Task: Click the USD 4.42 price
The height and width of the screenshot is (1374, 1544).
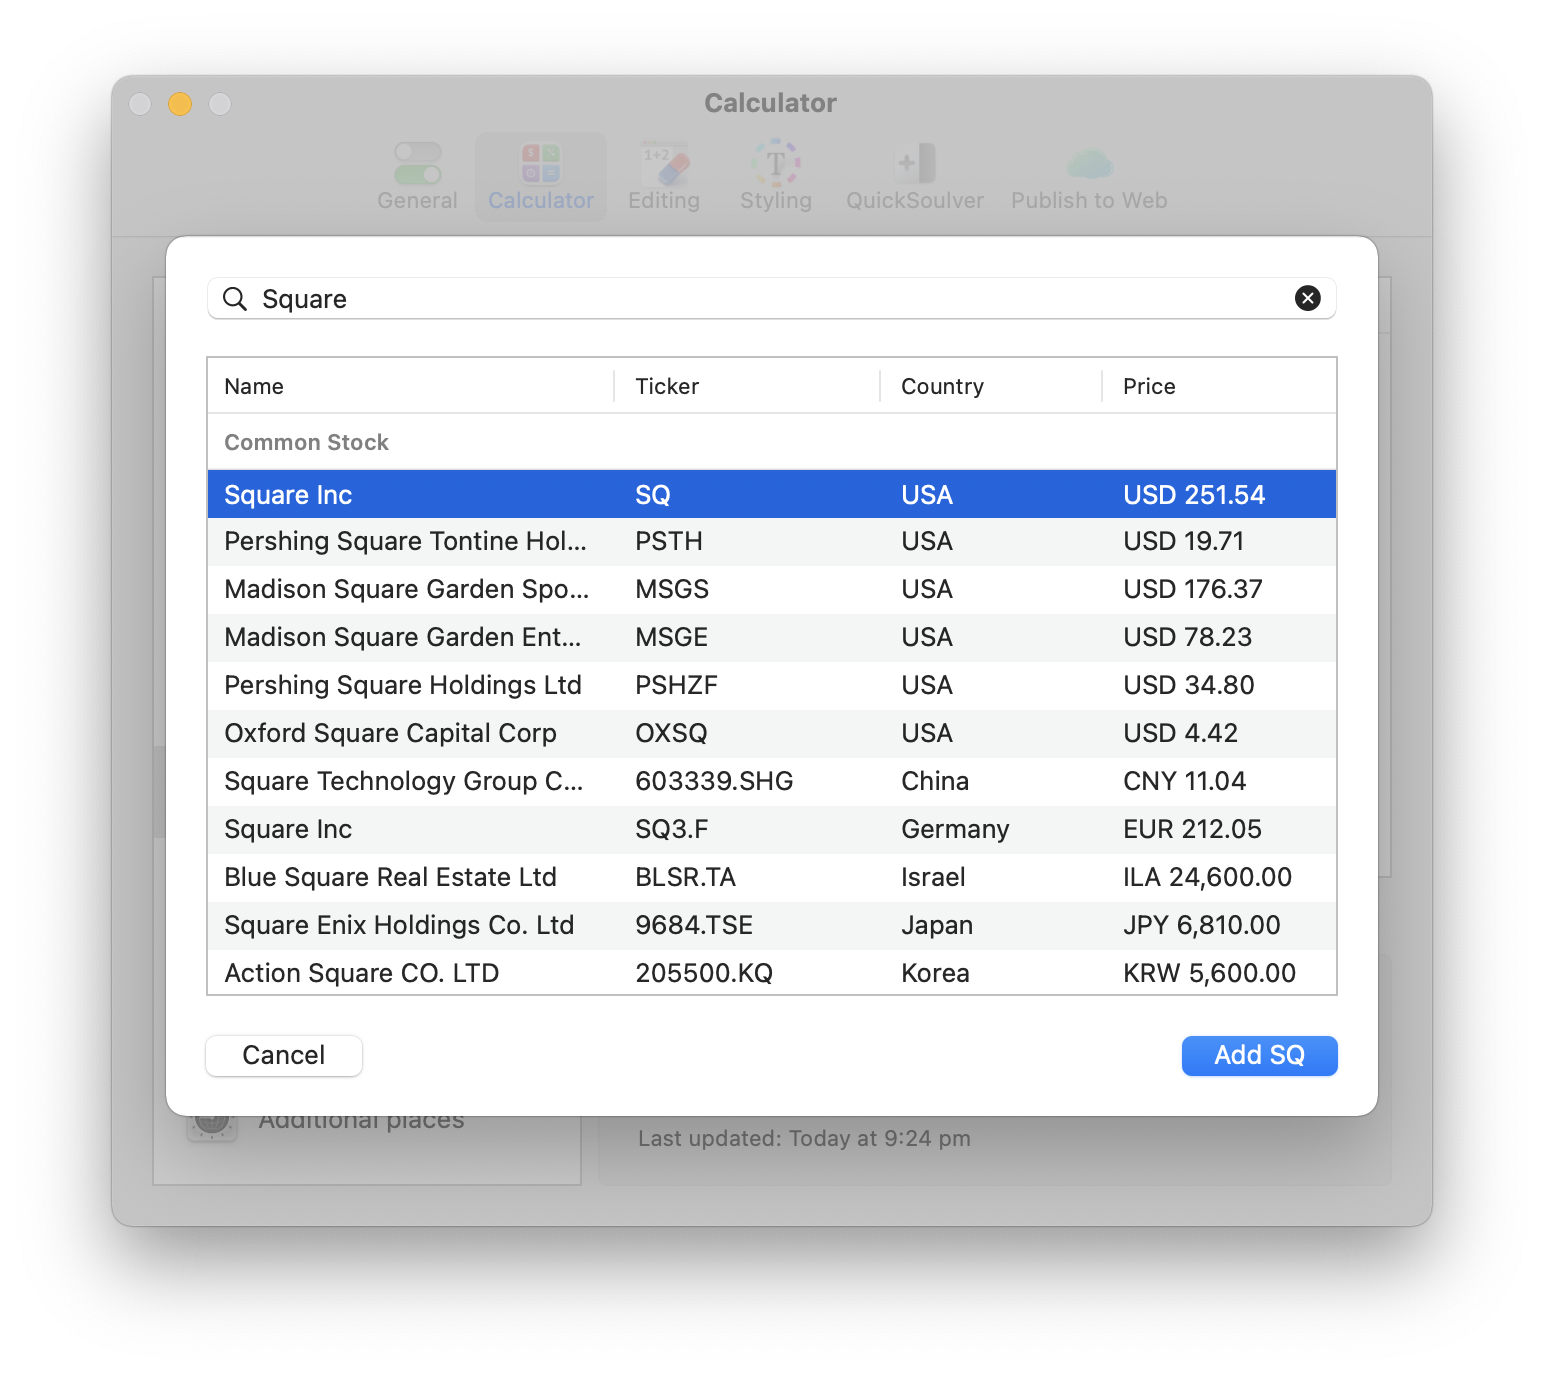Action: click(x=1180, y=733)
